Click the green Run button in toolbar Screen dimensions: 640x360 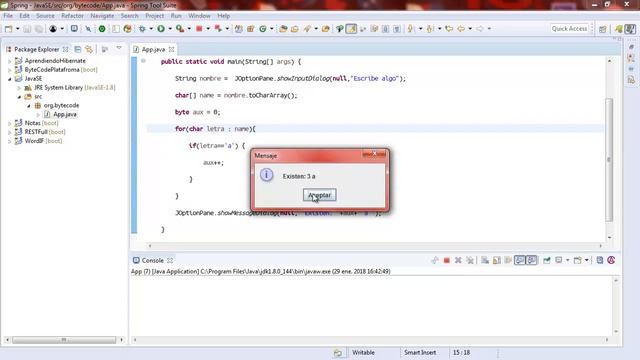[161, 29]
